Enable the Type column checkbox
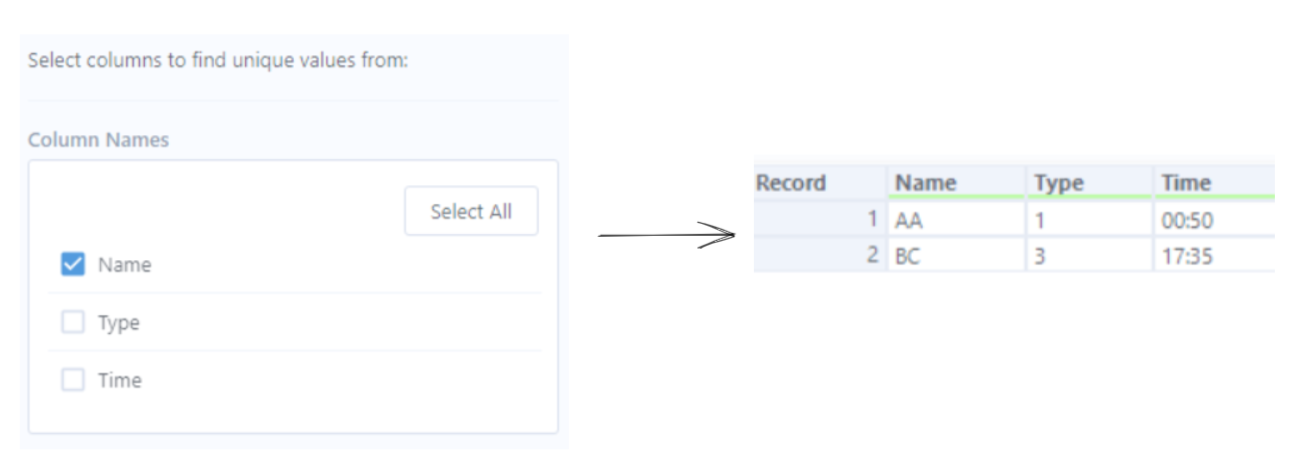This screenshot has width=1292, height=452. (73, 323)
